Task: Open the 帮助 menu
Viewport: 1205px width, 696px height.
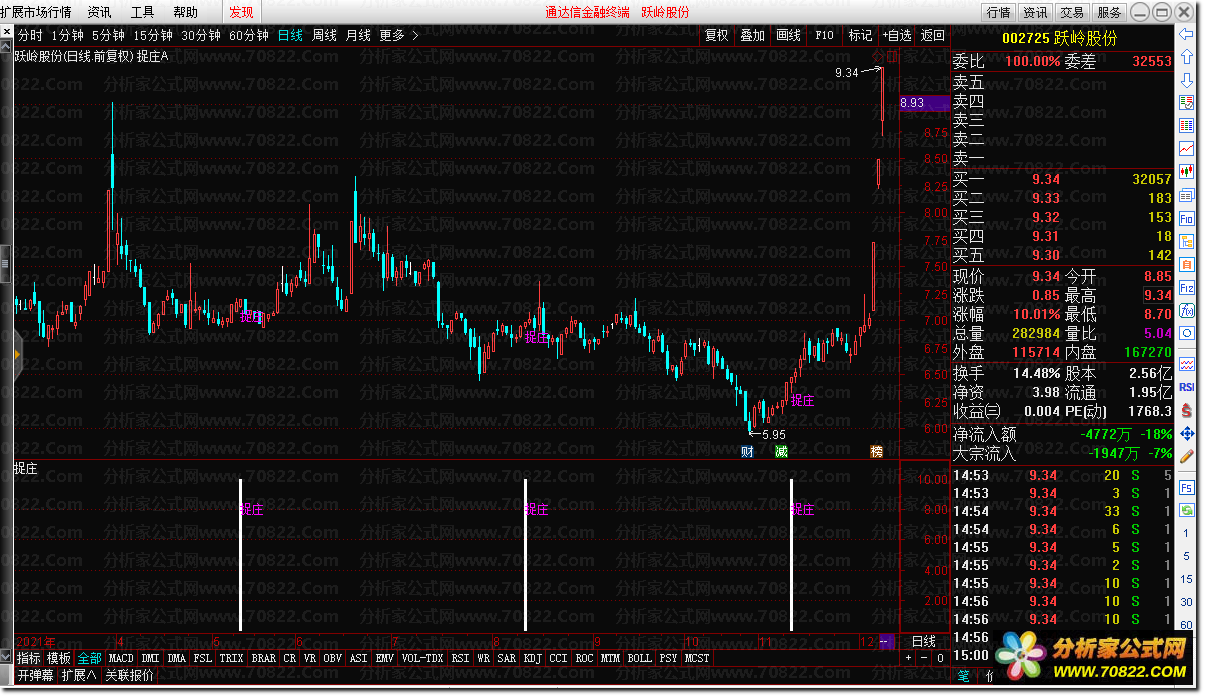Action: (x=185, y=12)
